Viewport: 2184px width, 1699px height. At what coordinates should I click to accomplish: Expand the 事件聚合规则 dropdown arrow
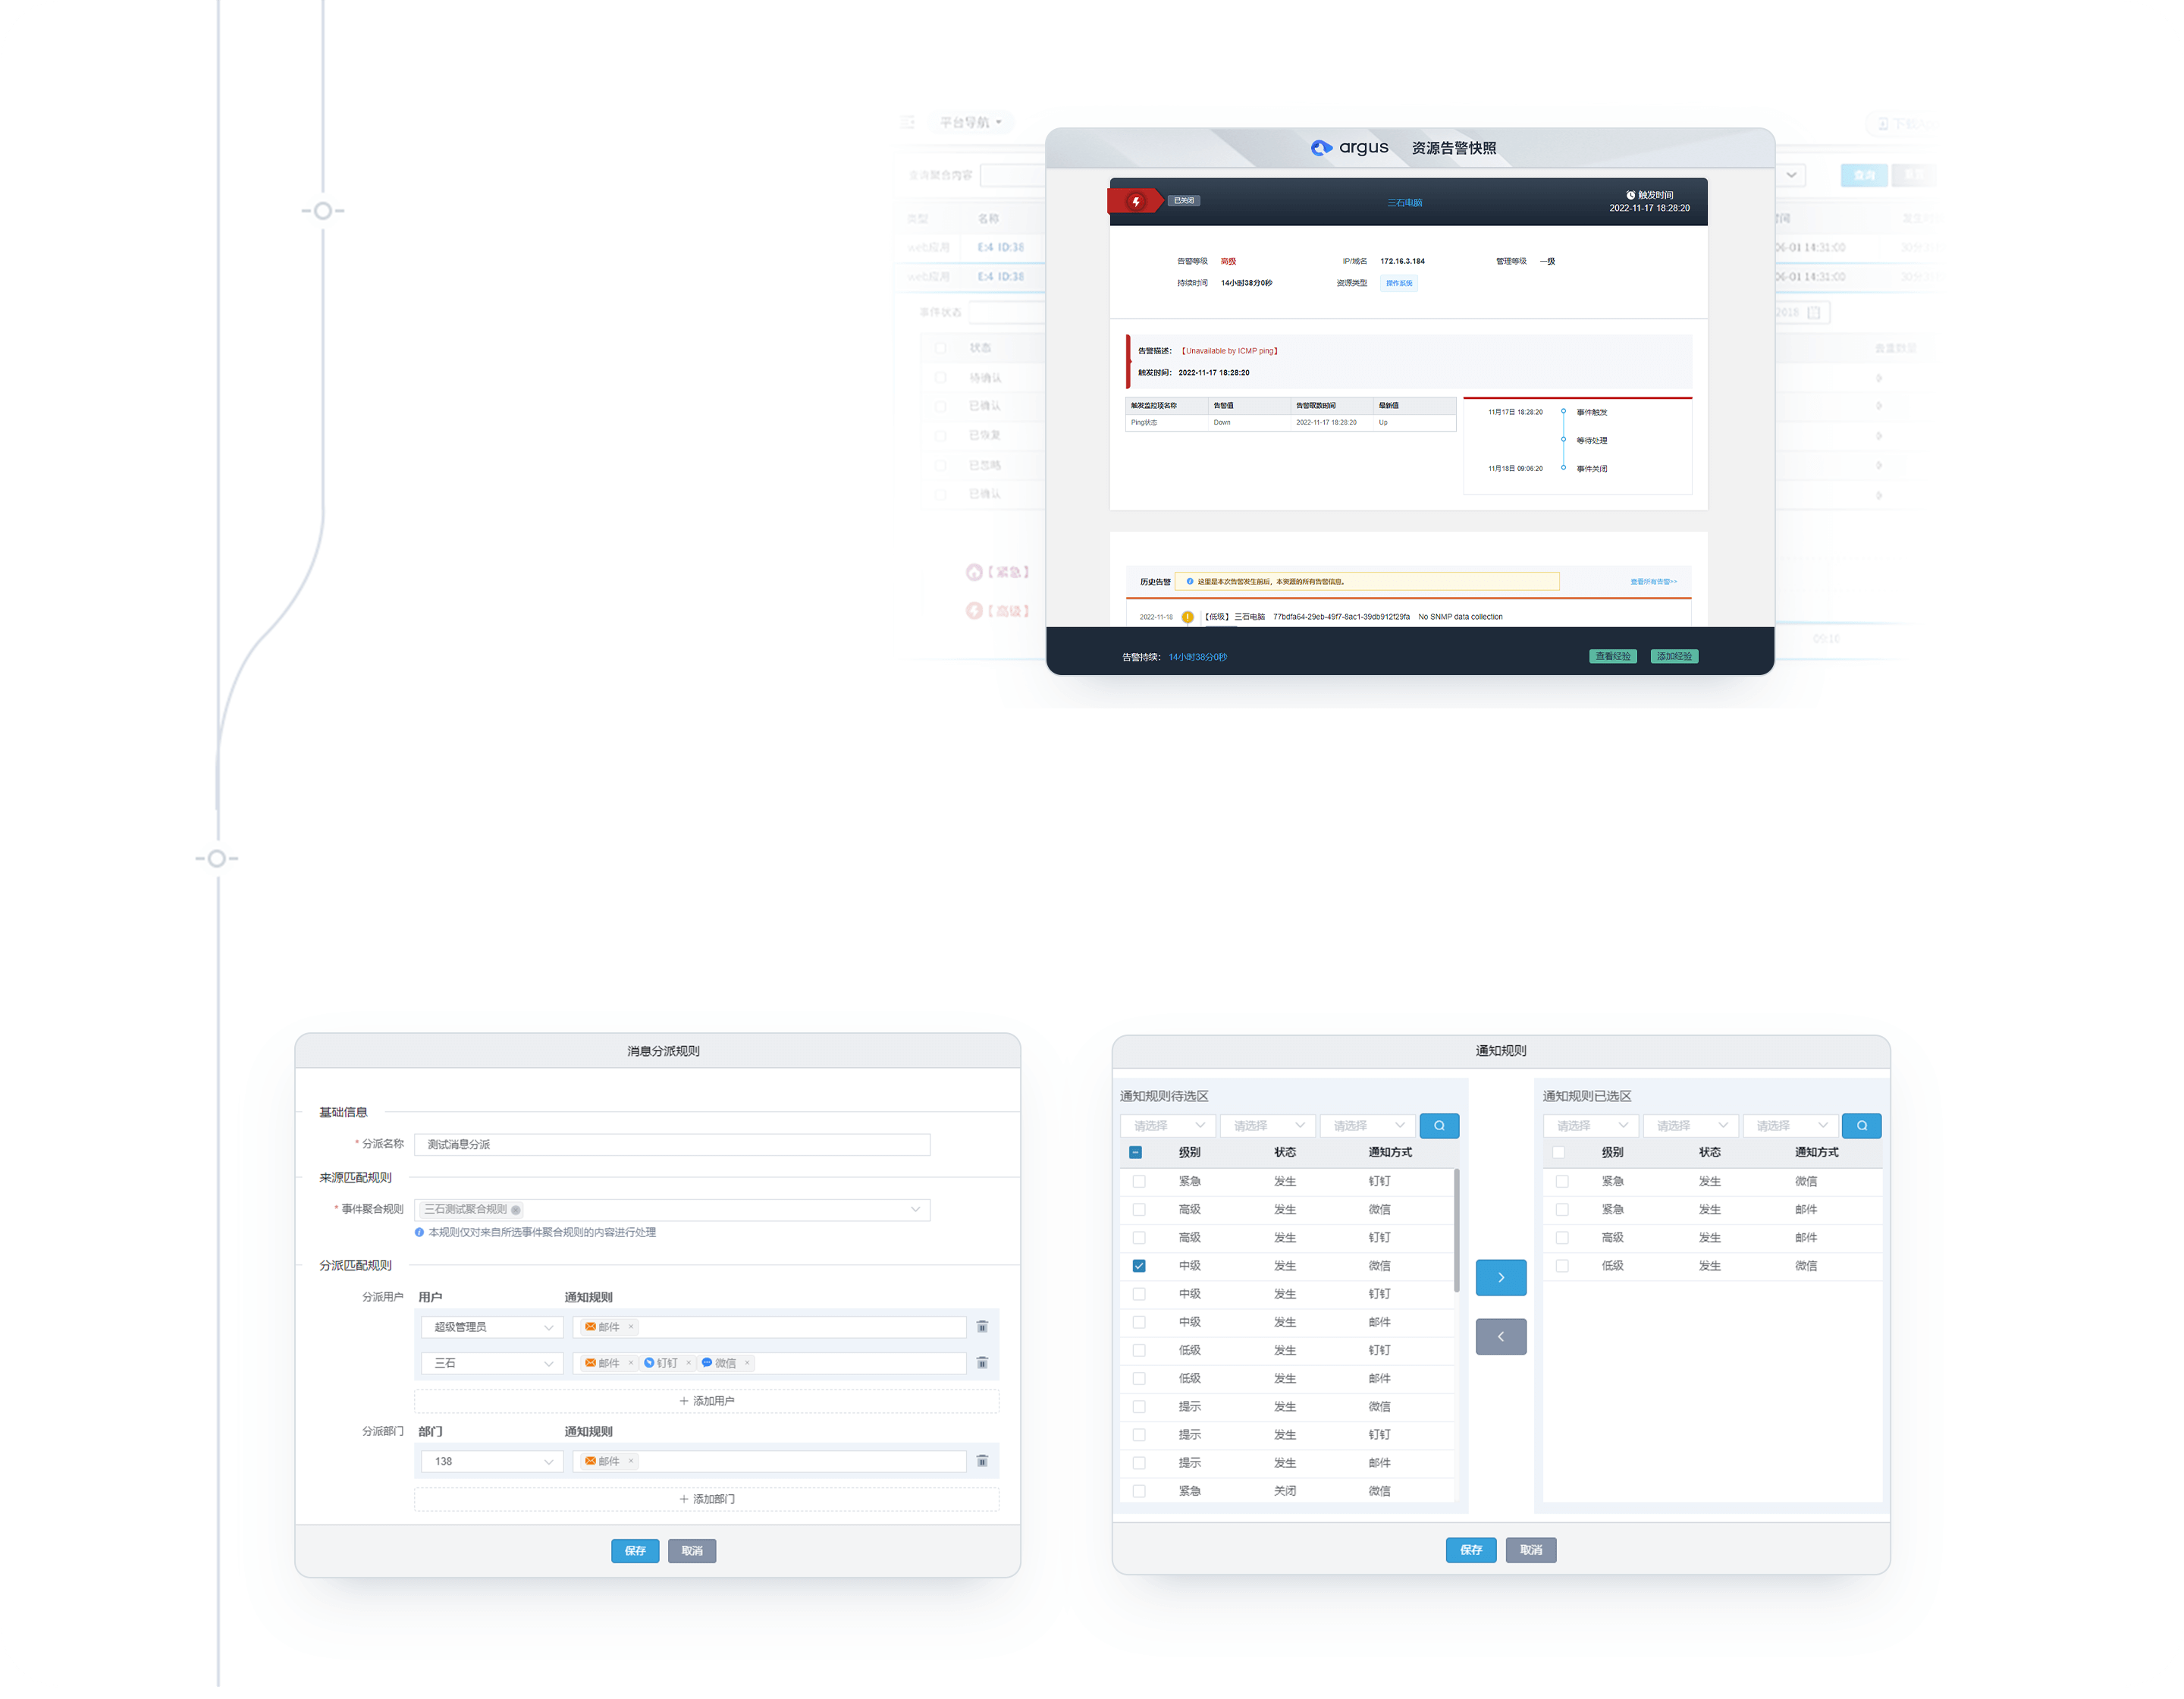click(x=915, y=1210)
